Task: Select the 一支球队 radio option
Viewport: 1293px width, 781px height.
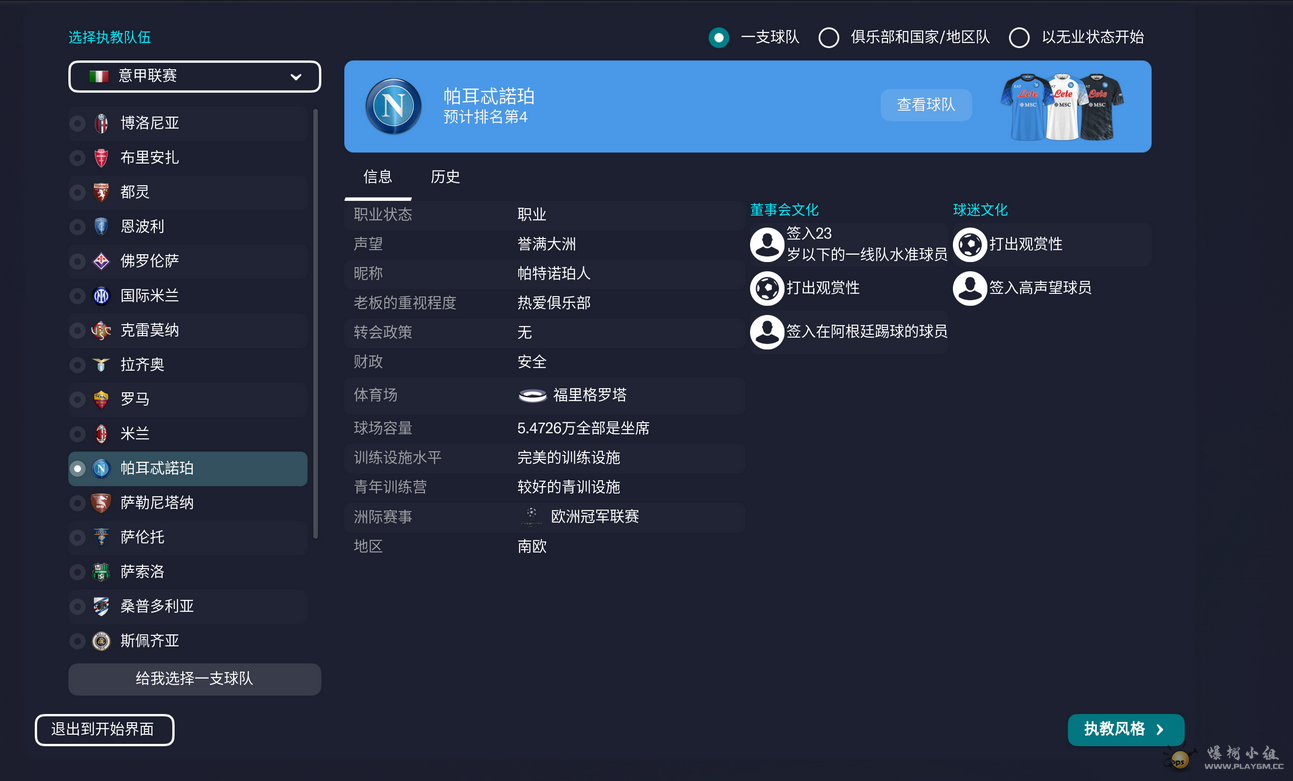Action: (719, 38)
